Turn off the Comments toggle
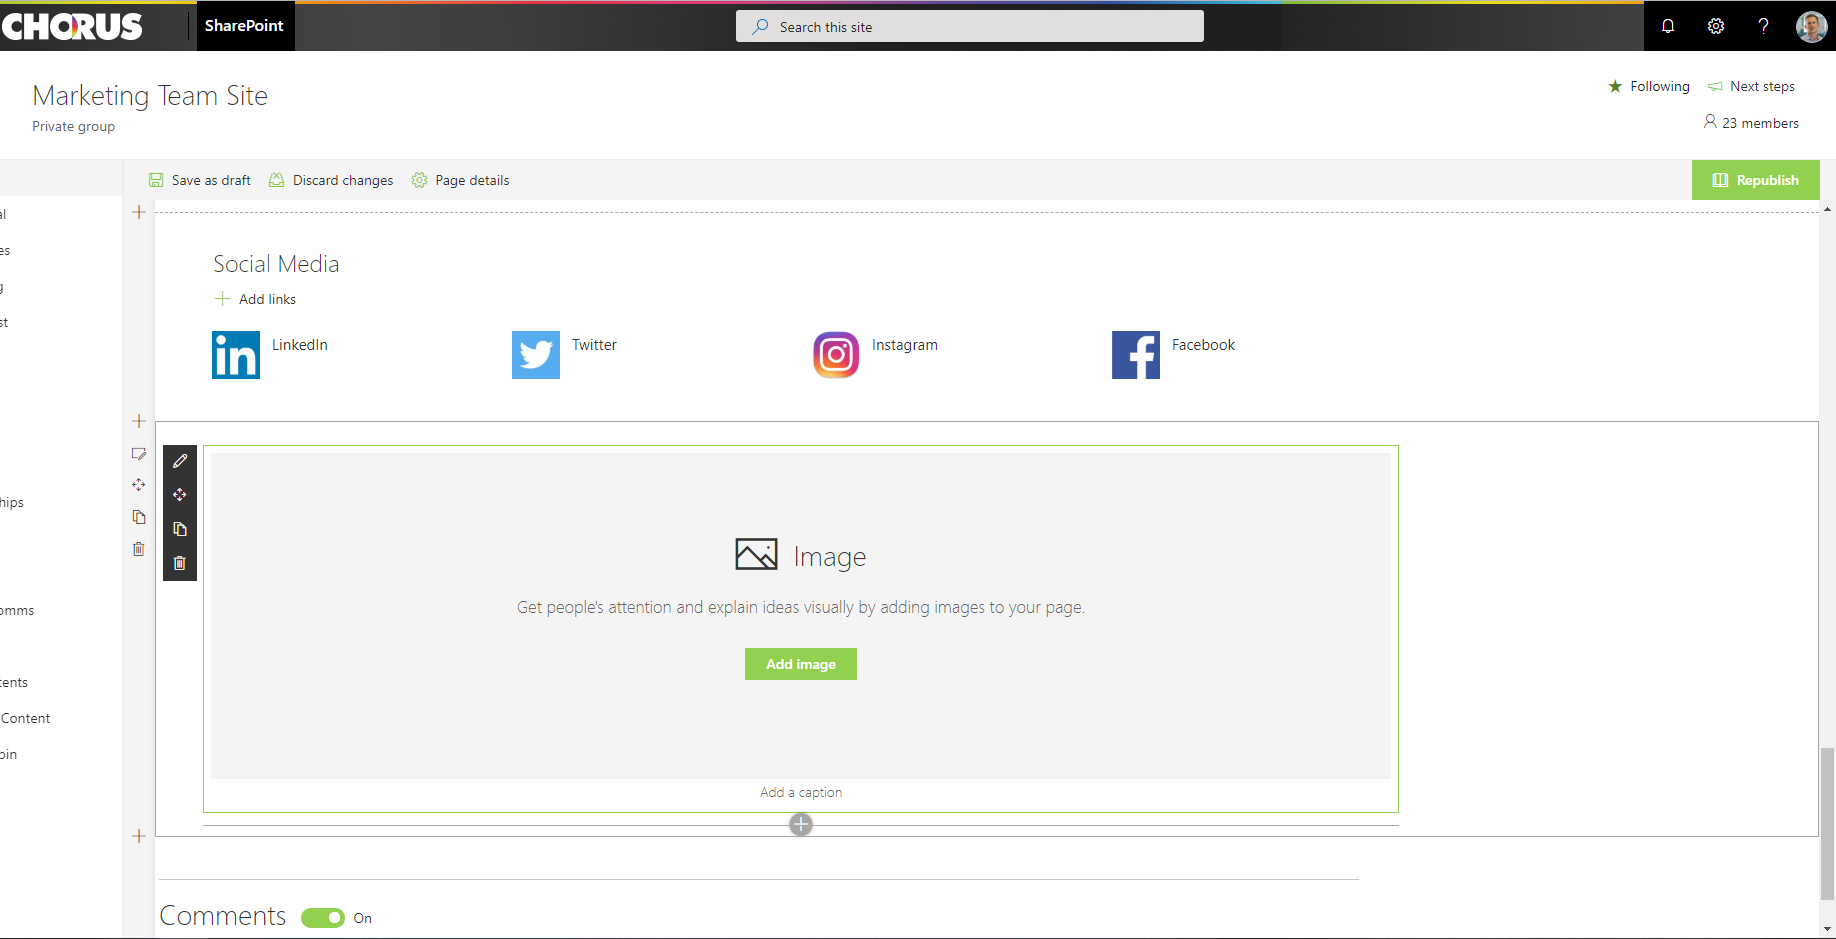 click(323, 918)
